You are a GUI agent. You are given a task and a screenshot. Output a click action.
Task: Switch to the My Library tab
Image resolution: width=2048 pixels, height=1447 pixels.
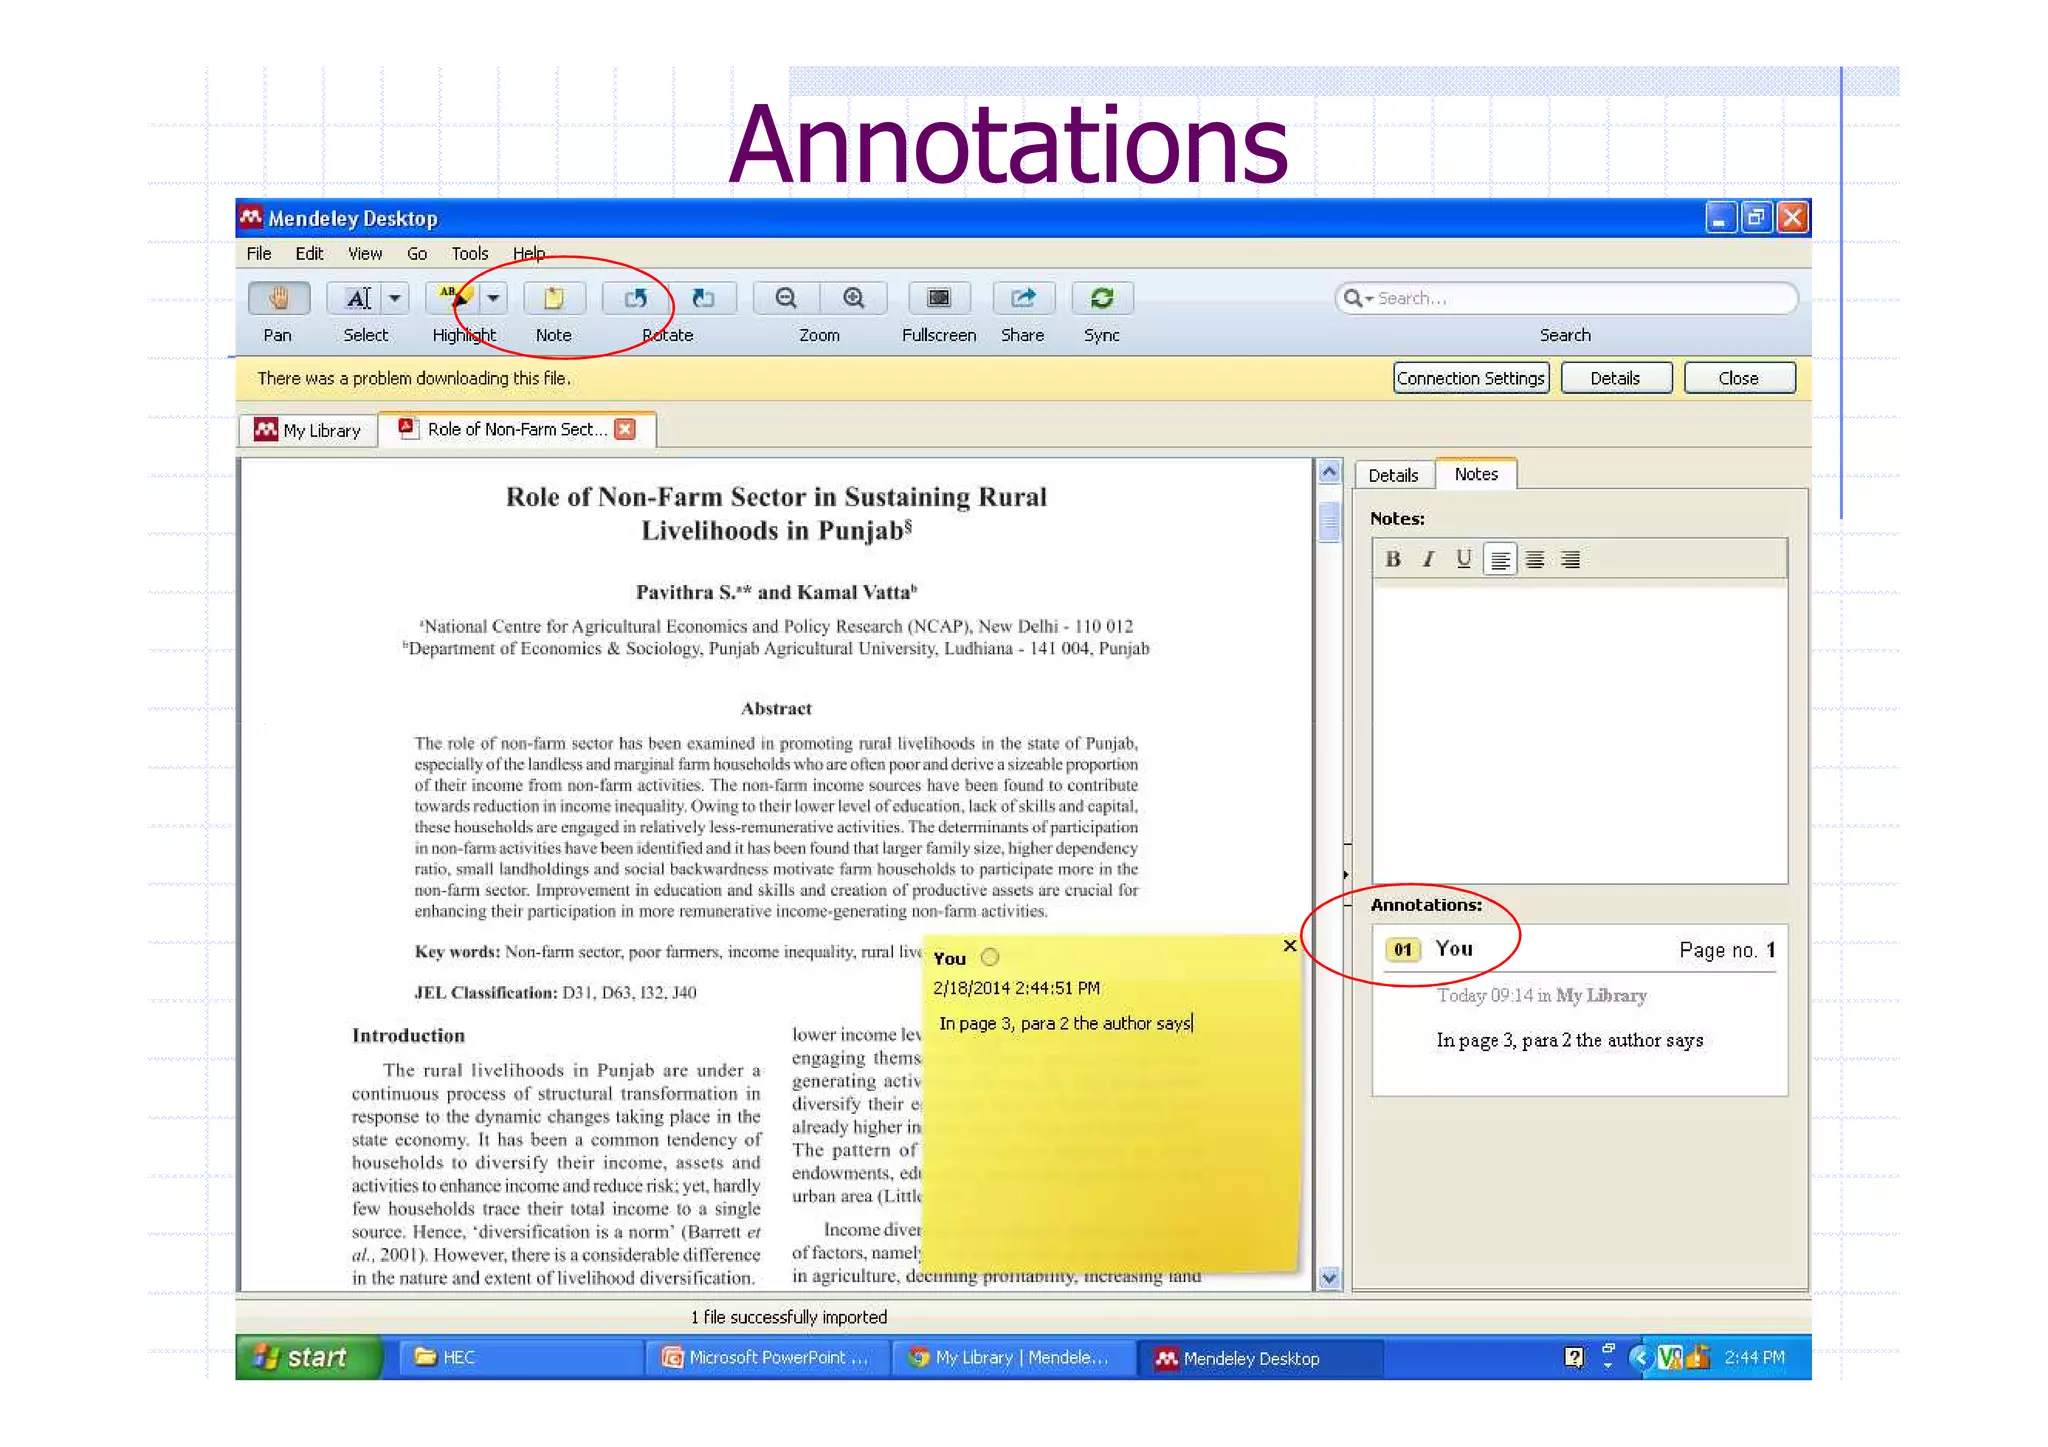tap(308, 430)
